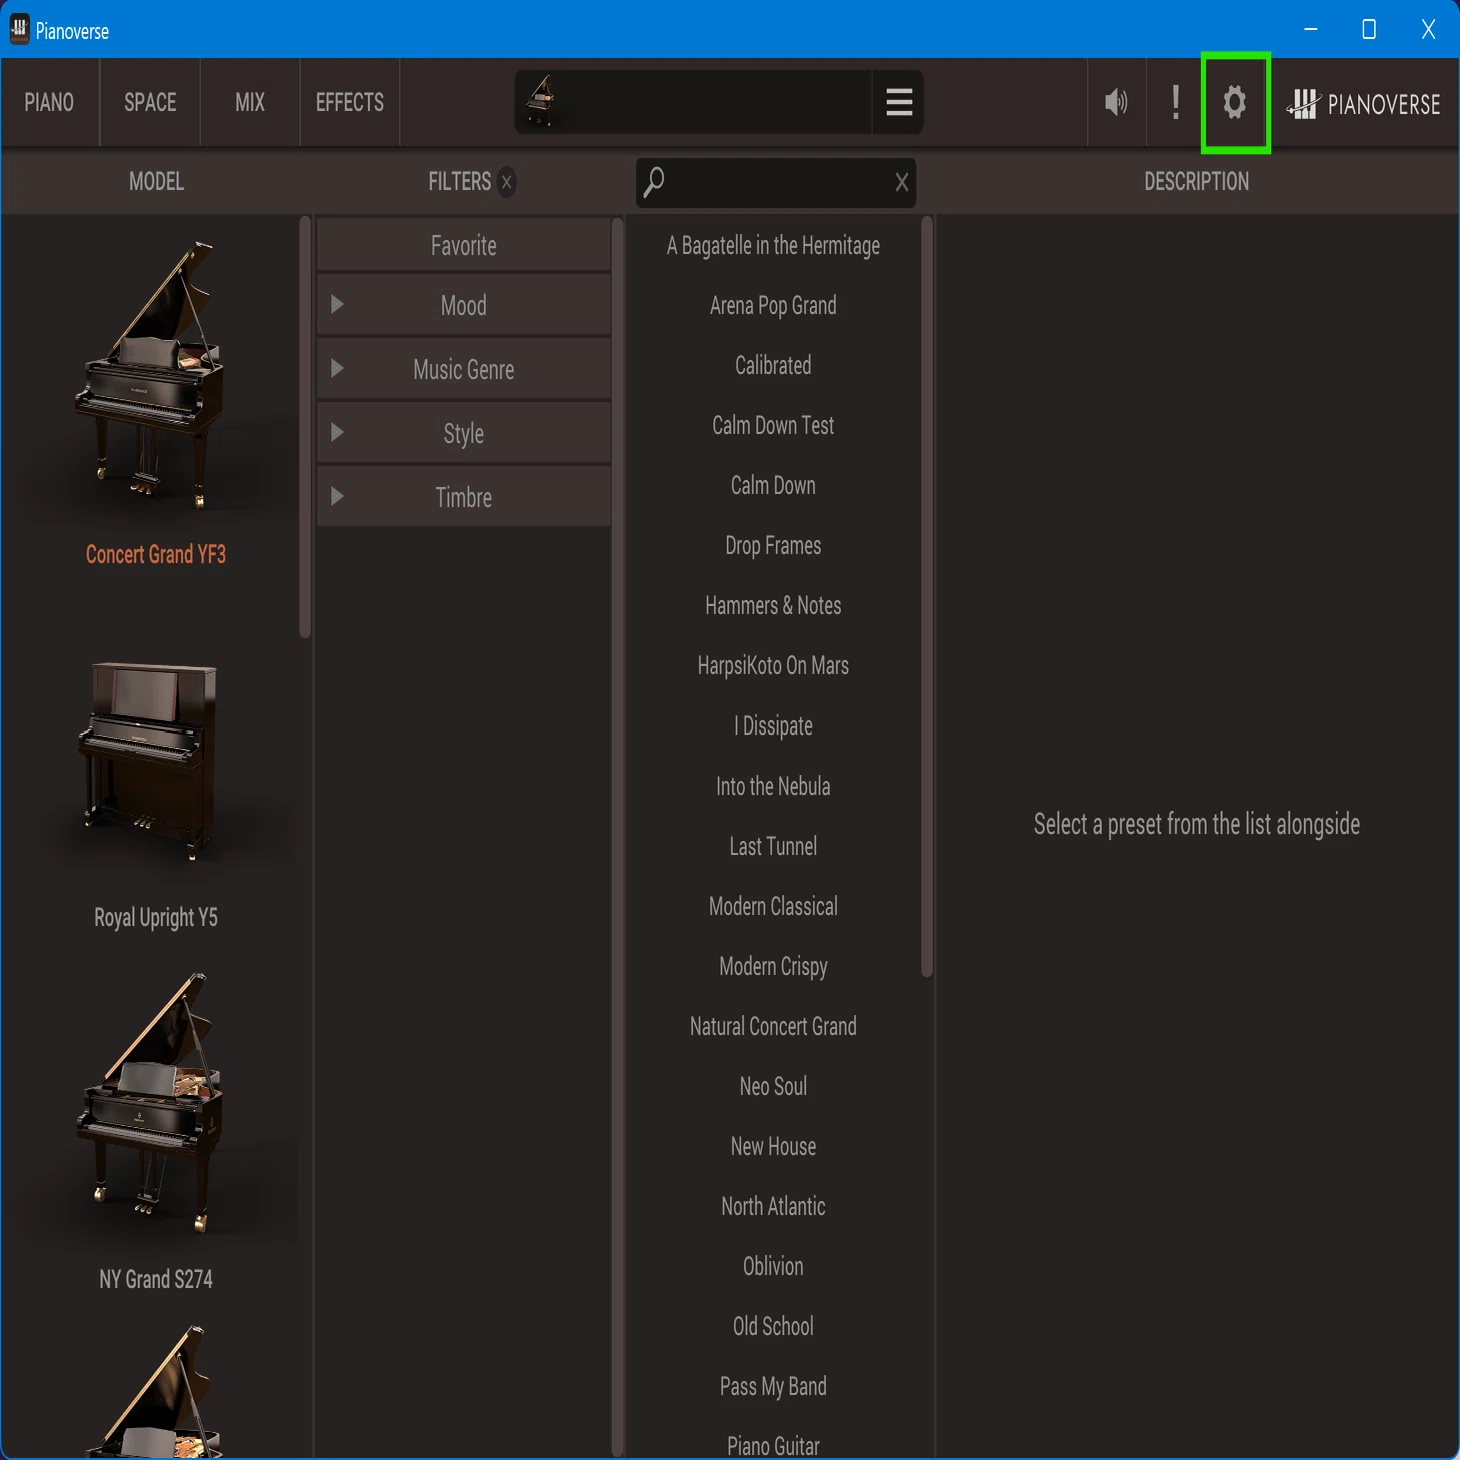
Task: Select the Arena Pop Grand preset
Action: [x=773, y=306]
